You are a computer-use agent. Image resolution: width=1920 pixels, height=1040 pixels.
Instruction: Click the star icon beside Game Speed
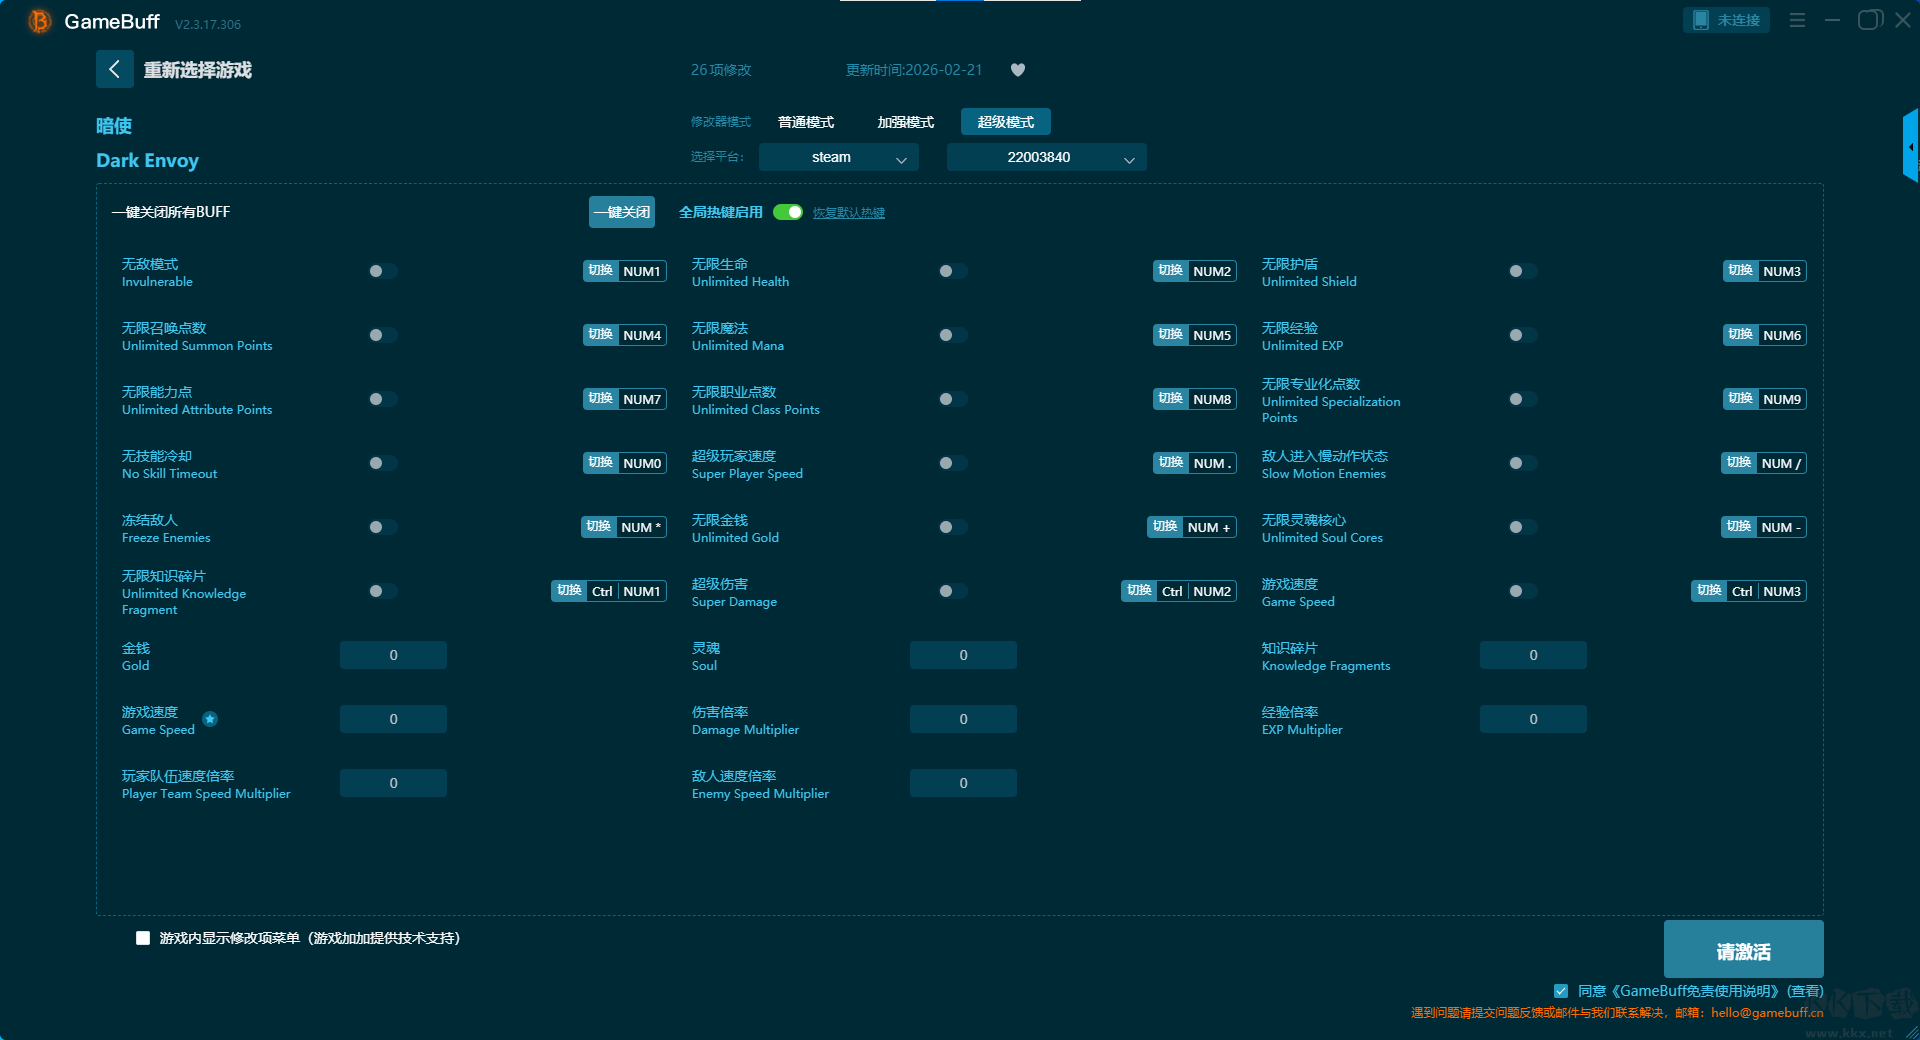pyautogui.click(x=210, y=719)
